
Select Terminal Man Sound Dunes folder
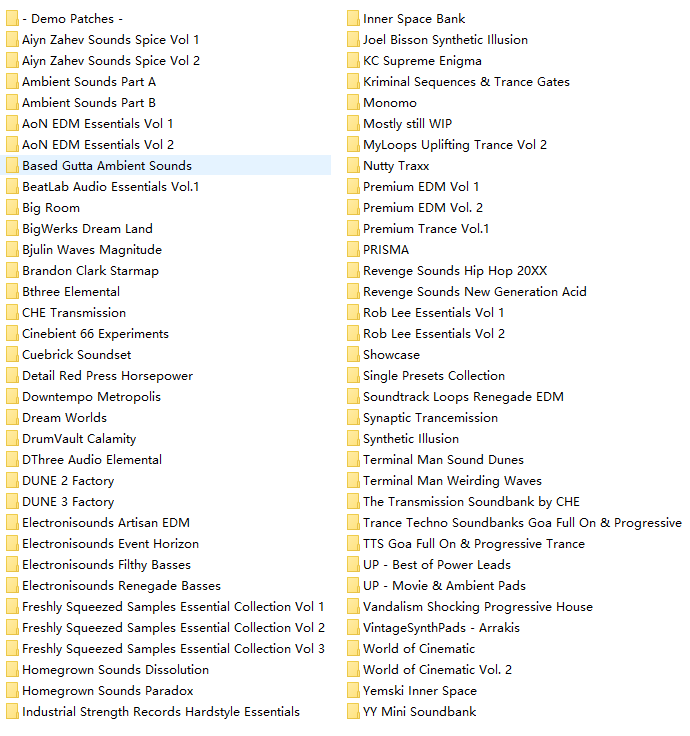coord(443,460)
